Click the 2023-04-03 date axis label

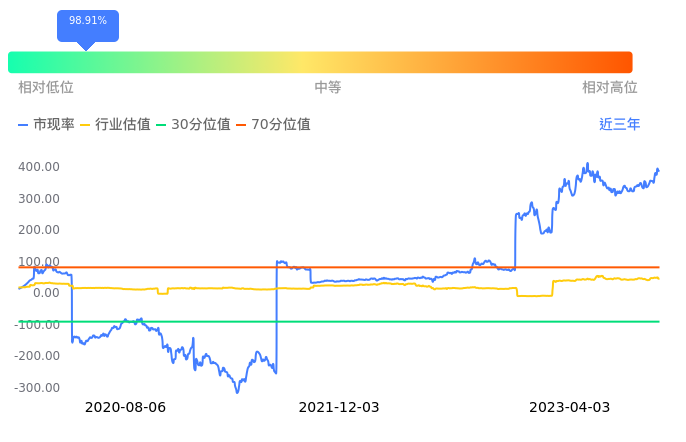569,407
